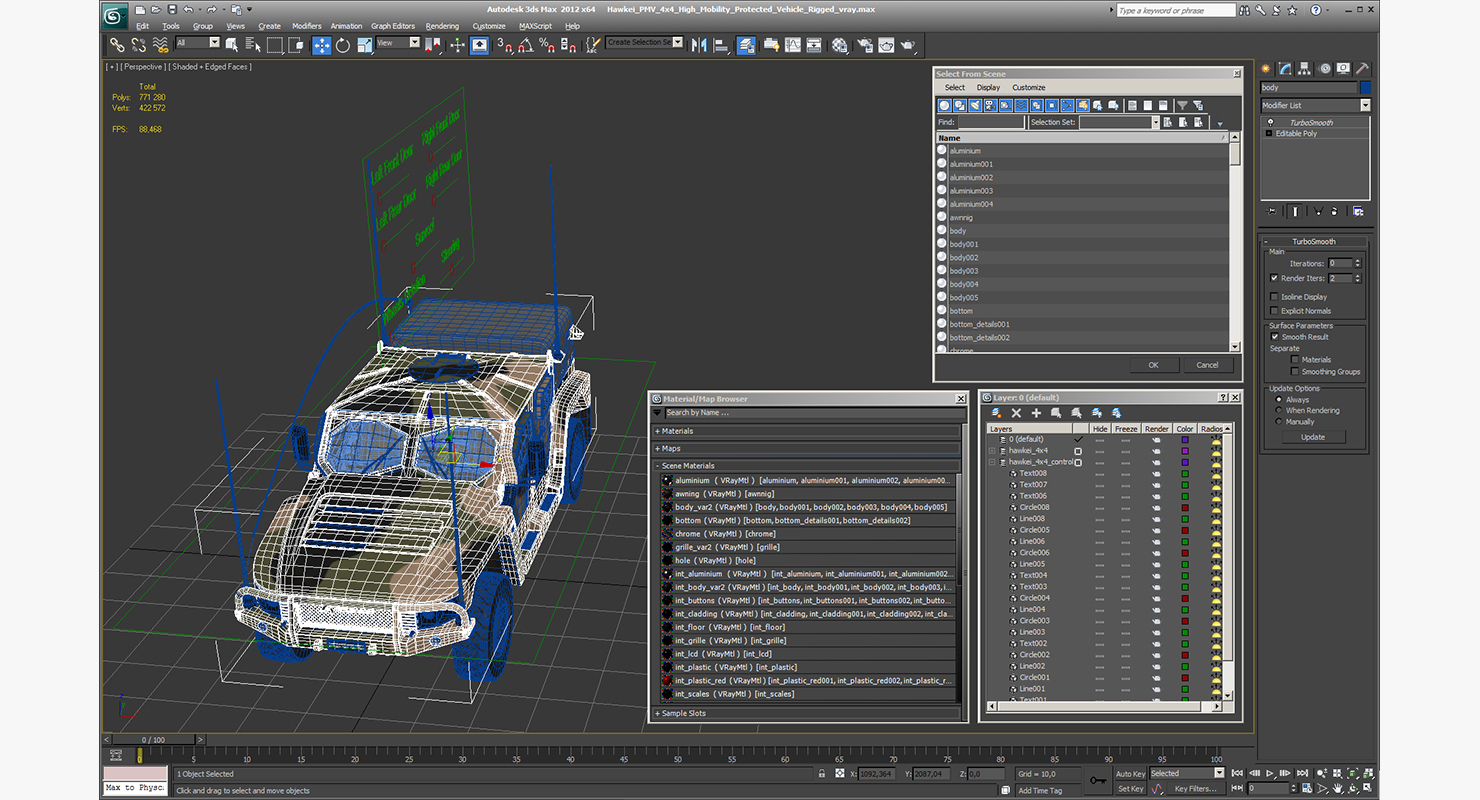Select When Rendering update option
Viewport: 1480px width, 800px height.
1279,411
